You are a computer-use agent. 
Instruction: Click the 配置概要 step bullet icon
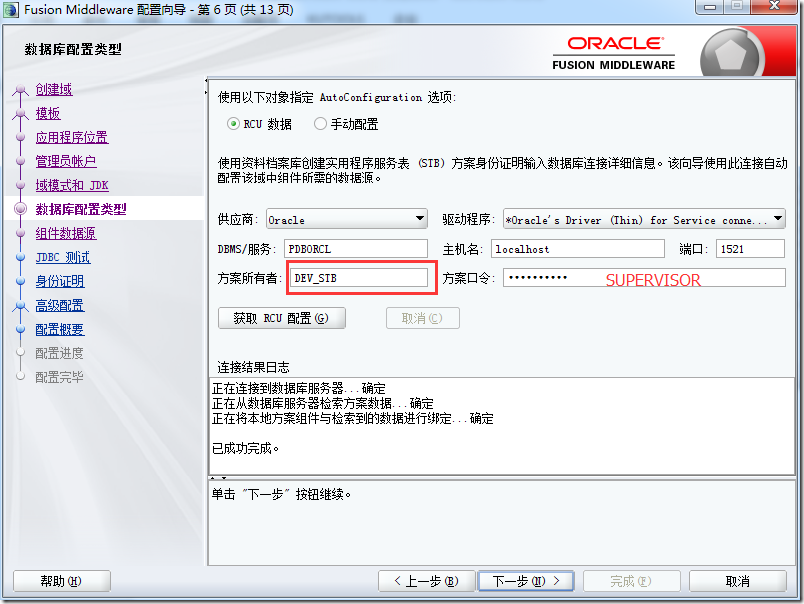pyautogui.click(x=21, y=329)
